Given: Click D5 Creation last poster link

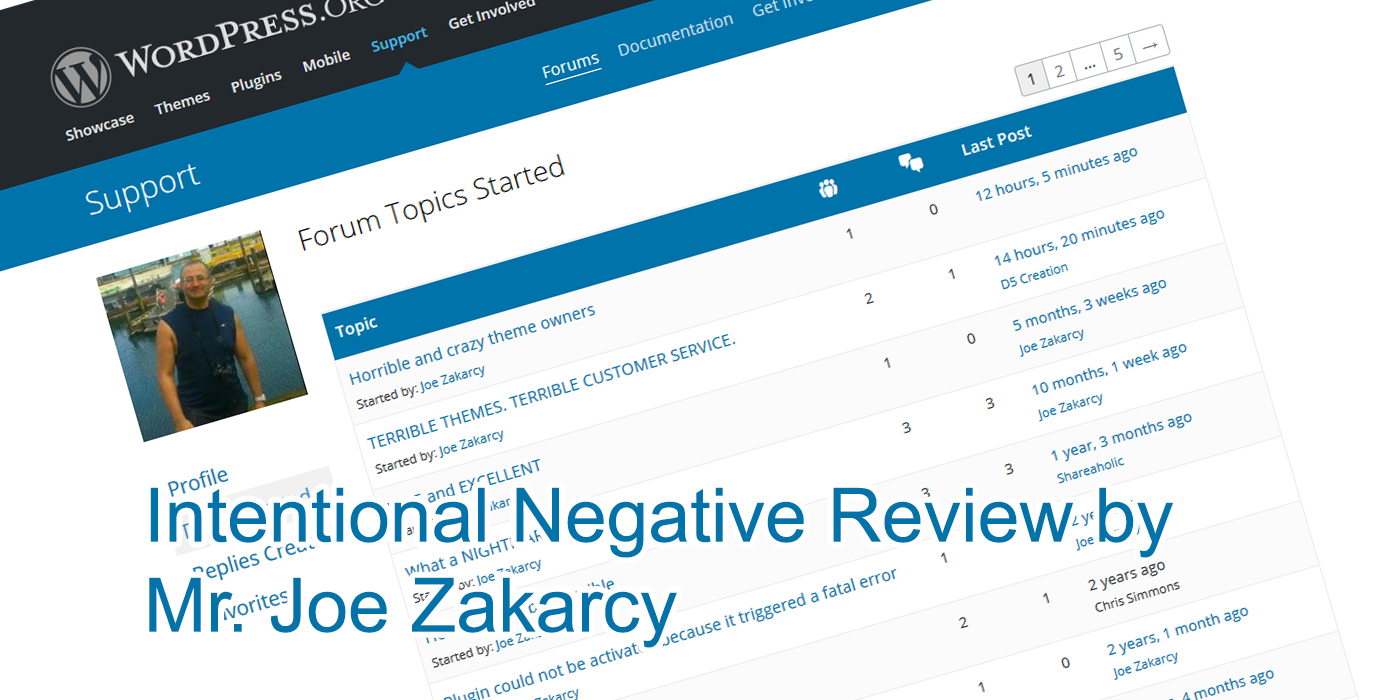Looking at the screenshot, I should pos(1034,276).
